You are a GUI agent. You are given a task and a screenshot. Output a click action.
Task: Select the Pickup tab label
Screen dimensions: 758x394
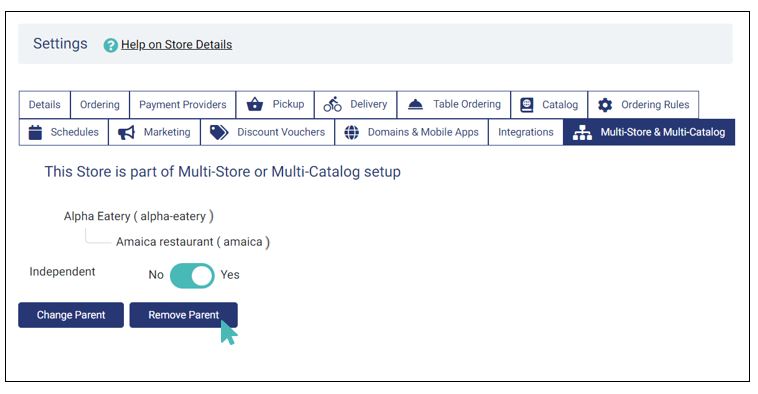coord(288,104)
